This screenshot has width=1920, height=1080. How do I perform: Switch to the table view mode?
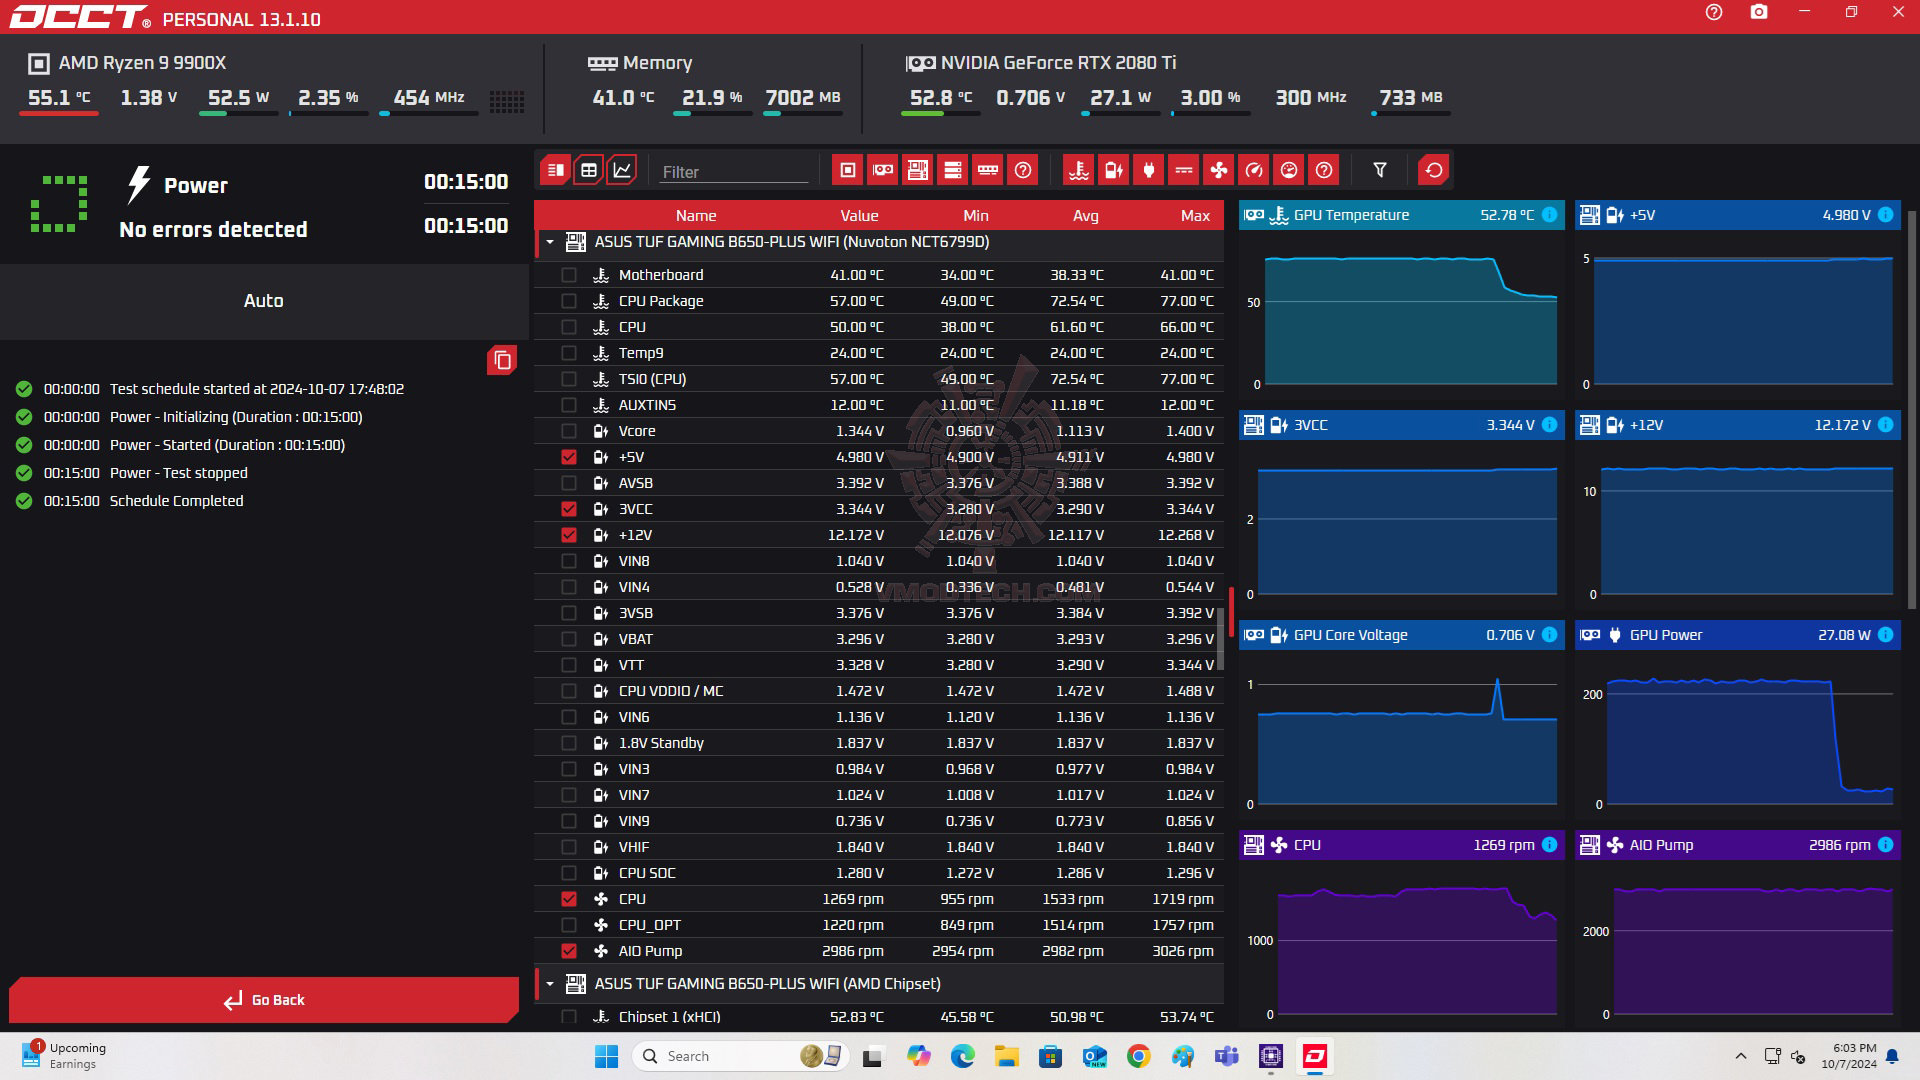(x=589, y=170)
